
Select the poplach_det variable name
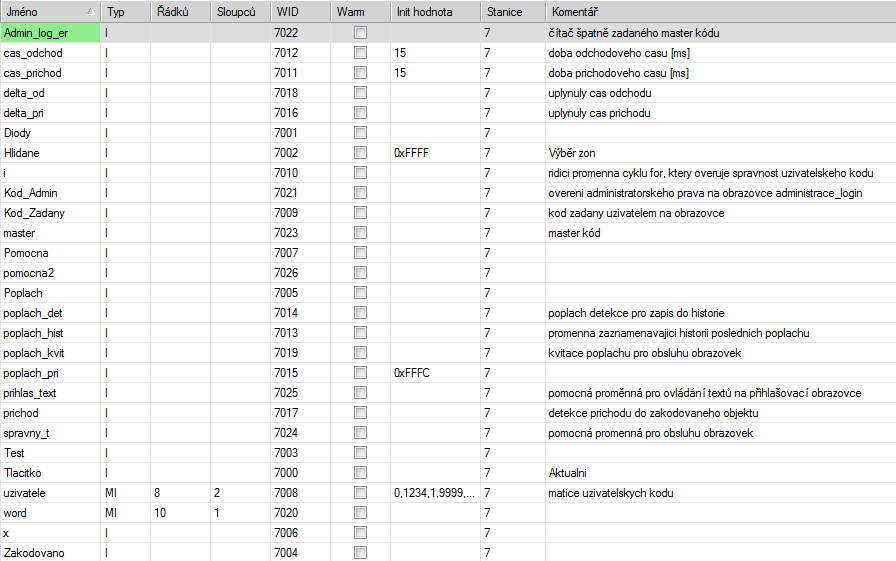(x=33, y=313)
